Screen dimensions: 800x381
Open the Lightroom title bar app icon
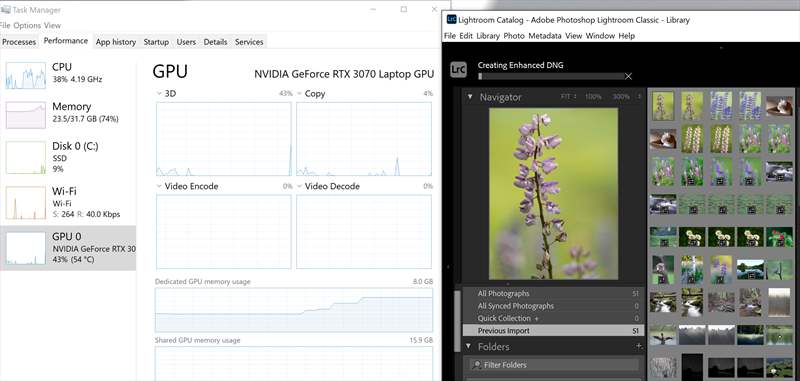pyautogui.click(x=451, y=19)
